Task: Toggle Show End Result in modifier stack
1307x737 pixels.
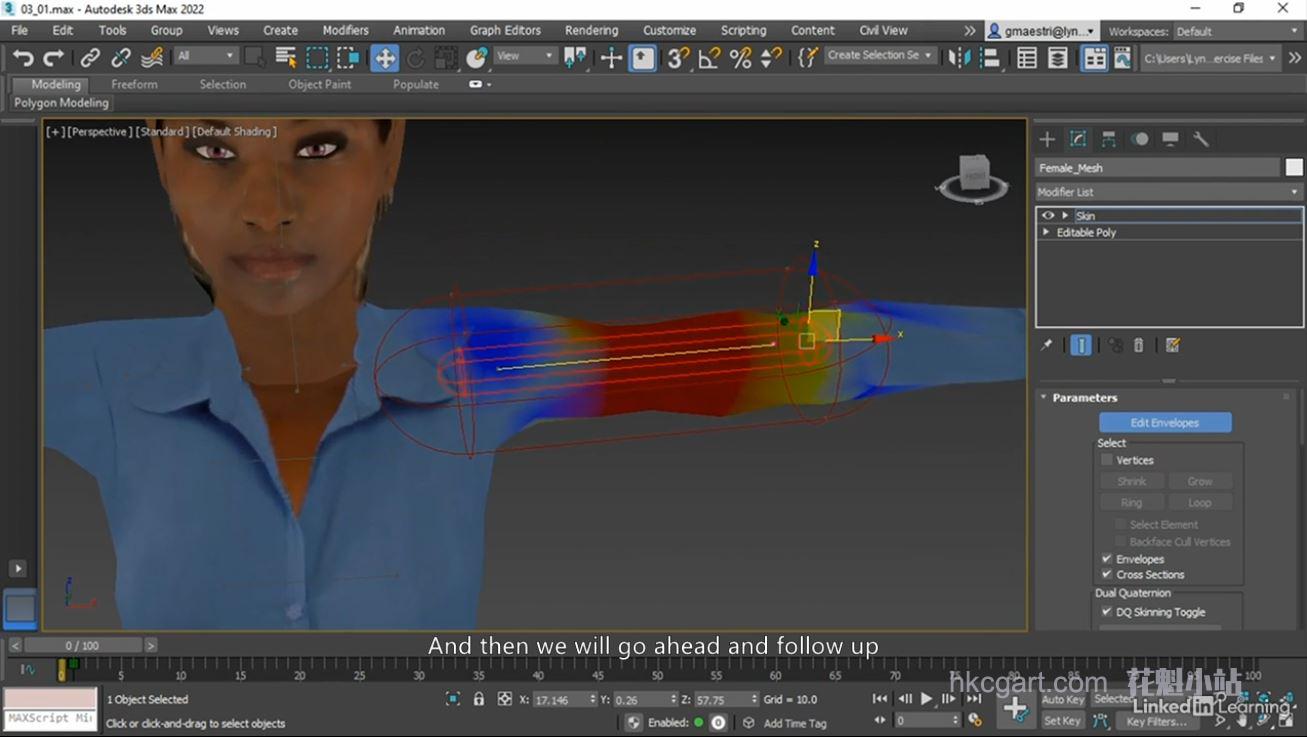Action: [1081, 345]
